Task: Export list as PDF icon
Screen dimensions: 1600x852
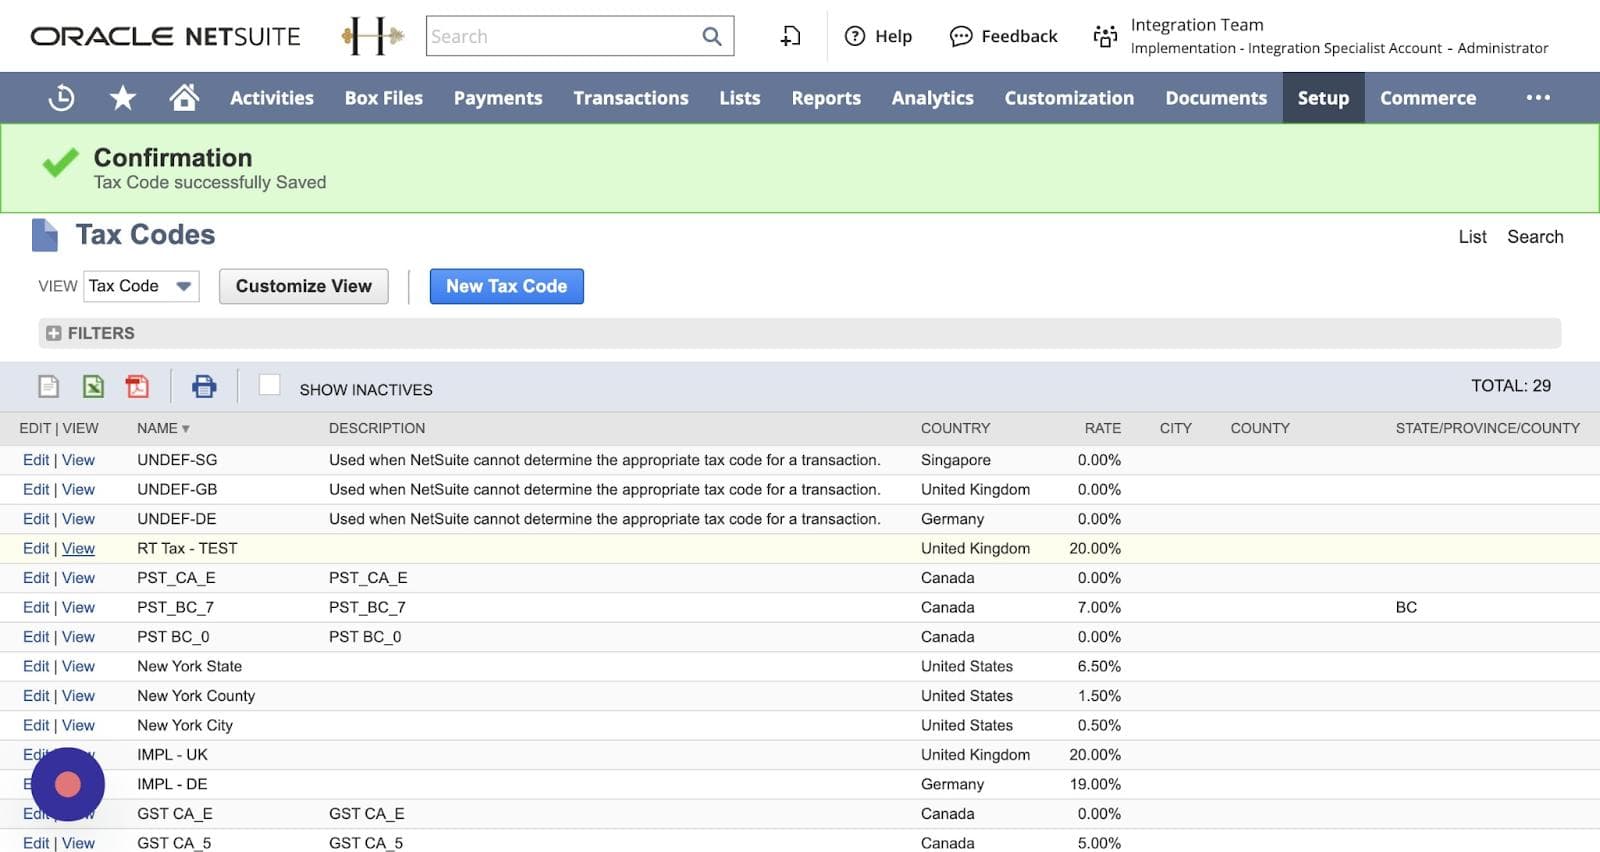Action: point(137,386)
